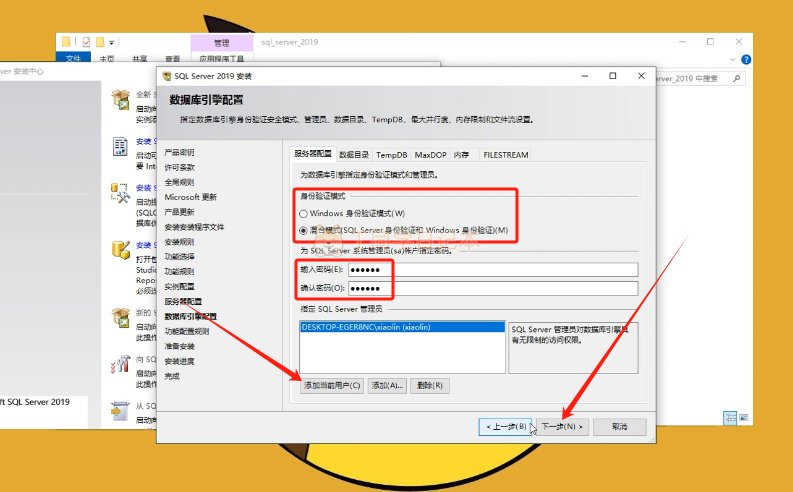Select Windows 身份验证模式(W) radio button
This screenshot has height=492, width=793.
pyautogui.click(x=303, y=214)
